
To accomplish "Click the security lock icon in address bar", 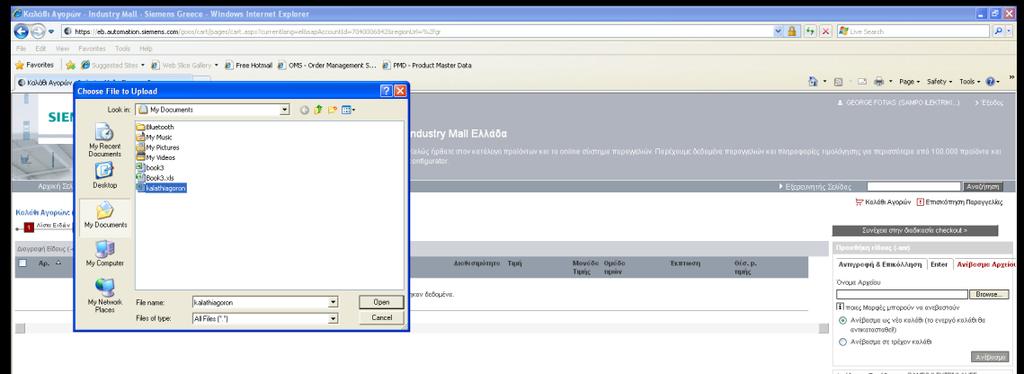I will (792, 31).
